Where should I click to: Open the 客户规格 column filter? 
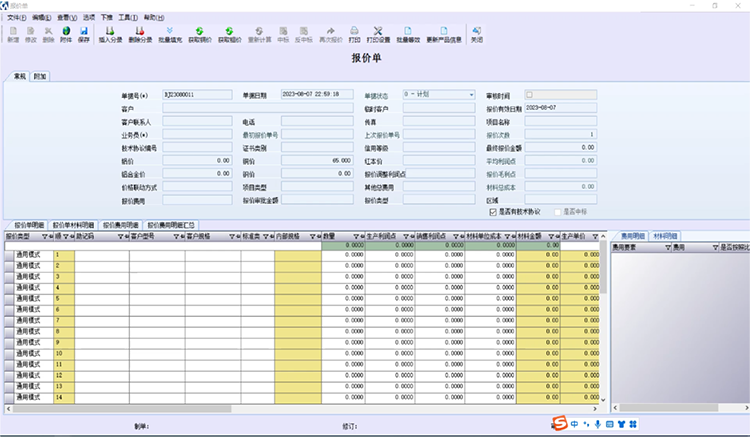[x=232, y=237]
